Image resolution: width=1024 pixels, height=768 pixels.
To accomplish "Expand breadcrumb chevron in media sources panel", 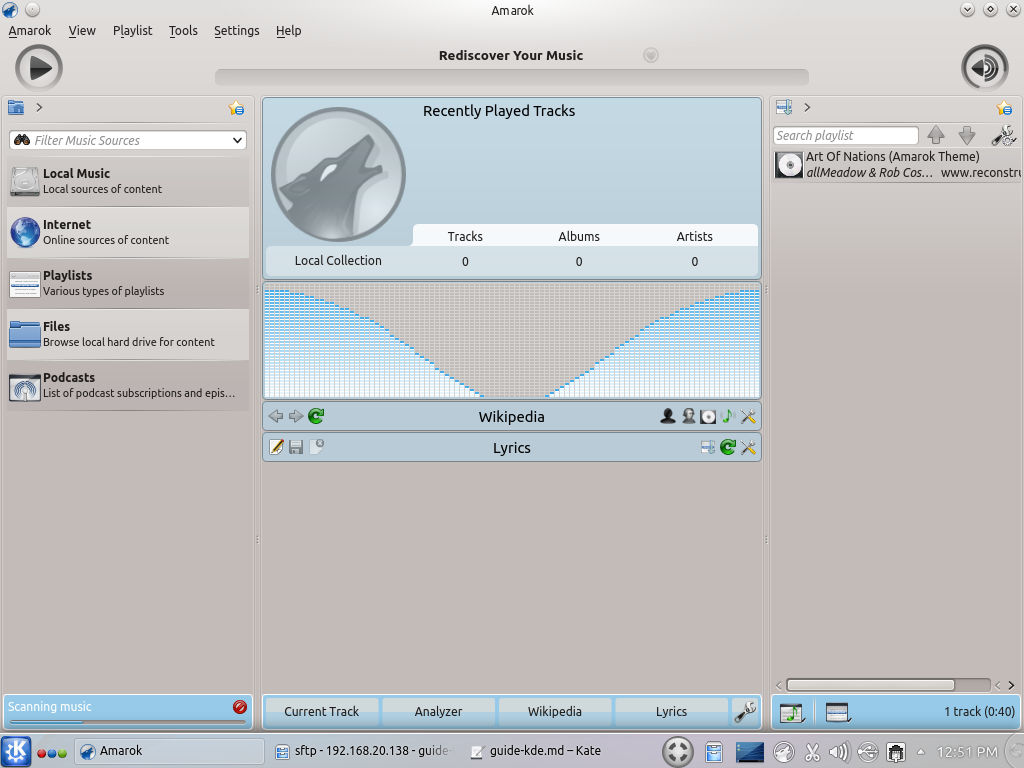I will click(x=39, y=108).
